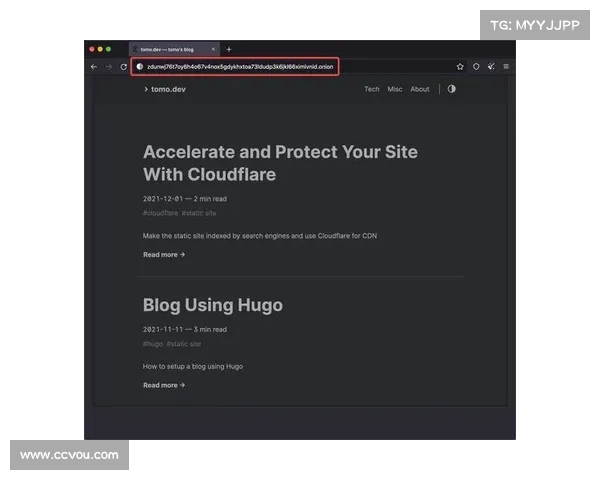The width and height of the screenshot is (600, 480).
Task: Open the security level shield icon
Action: [476, 67]
